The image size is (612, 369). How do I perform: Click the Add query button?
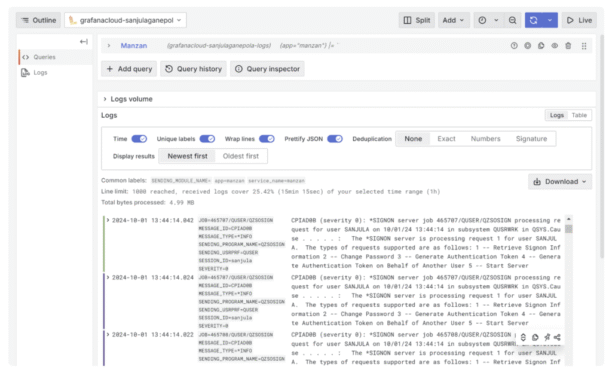click(x=129, y=69)
